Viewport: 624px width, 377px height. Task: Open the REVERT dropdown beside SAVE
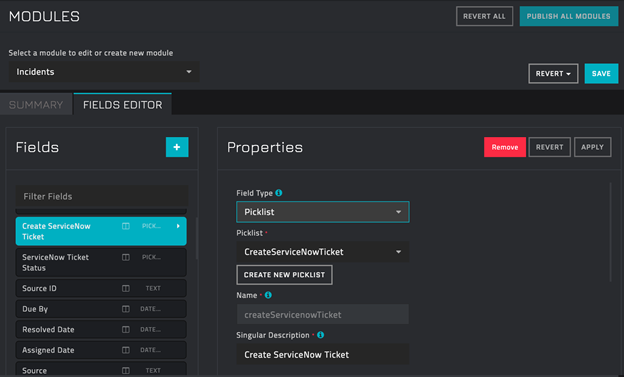553,74
